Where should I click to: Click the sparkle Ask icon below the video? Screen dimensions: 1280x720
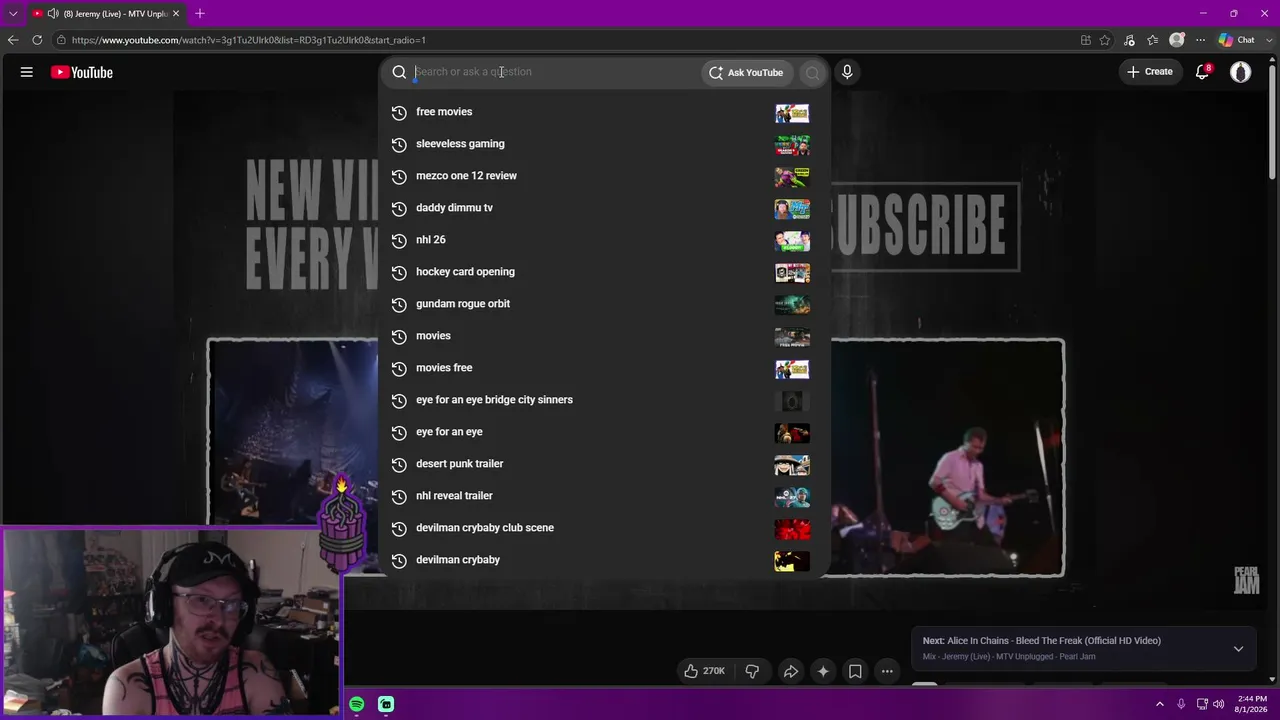[x=823, y=671]
